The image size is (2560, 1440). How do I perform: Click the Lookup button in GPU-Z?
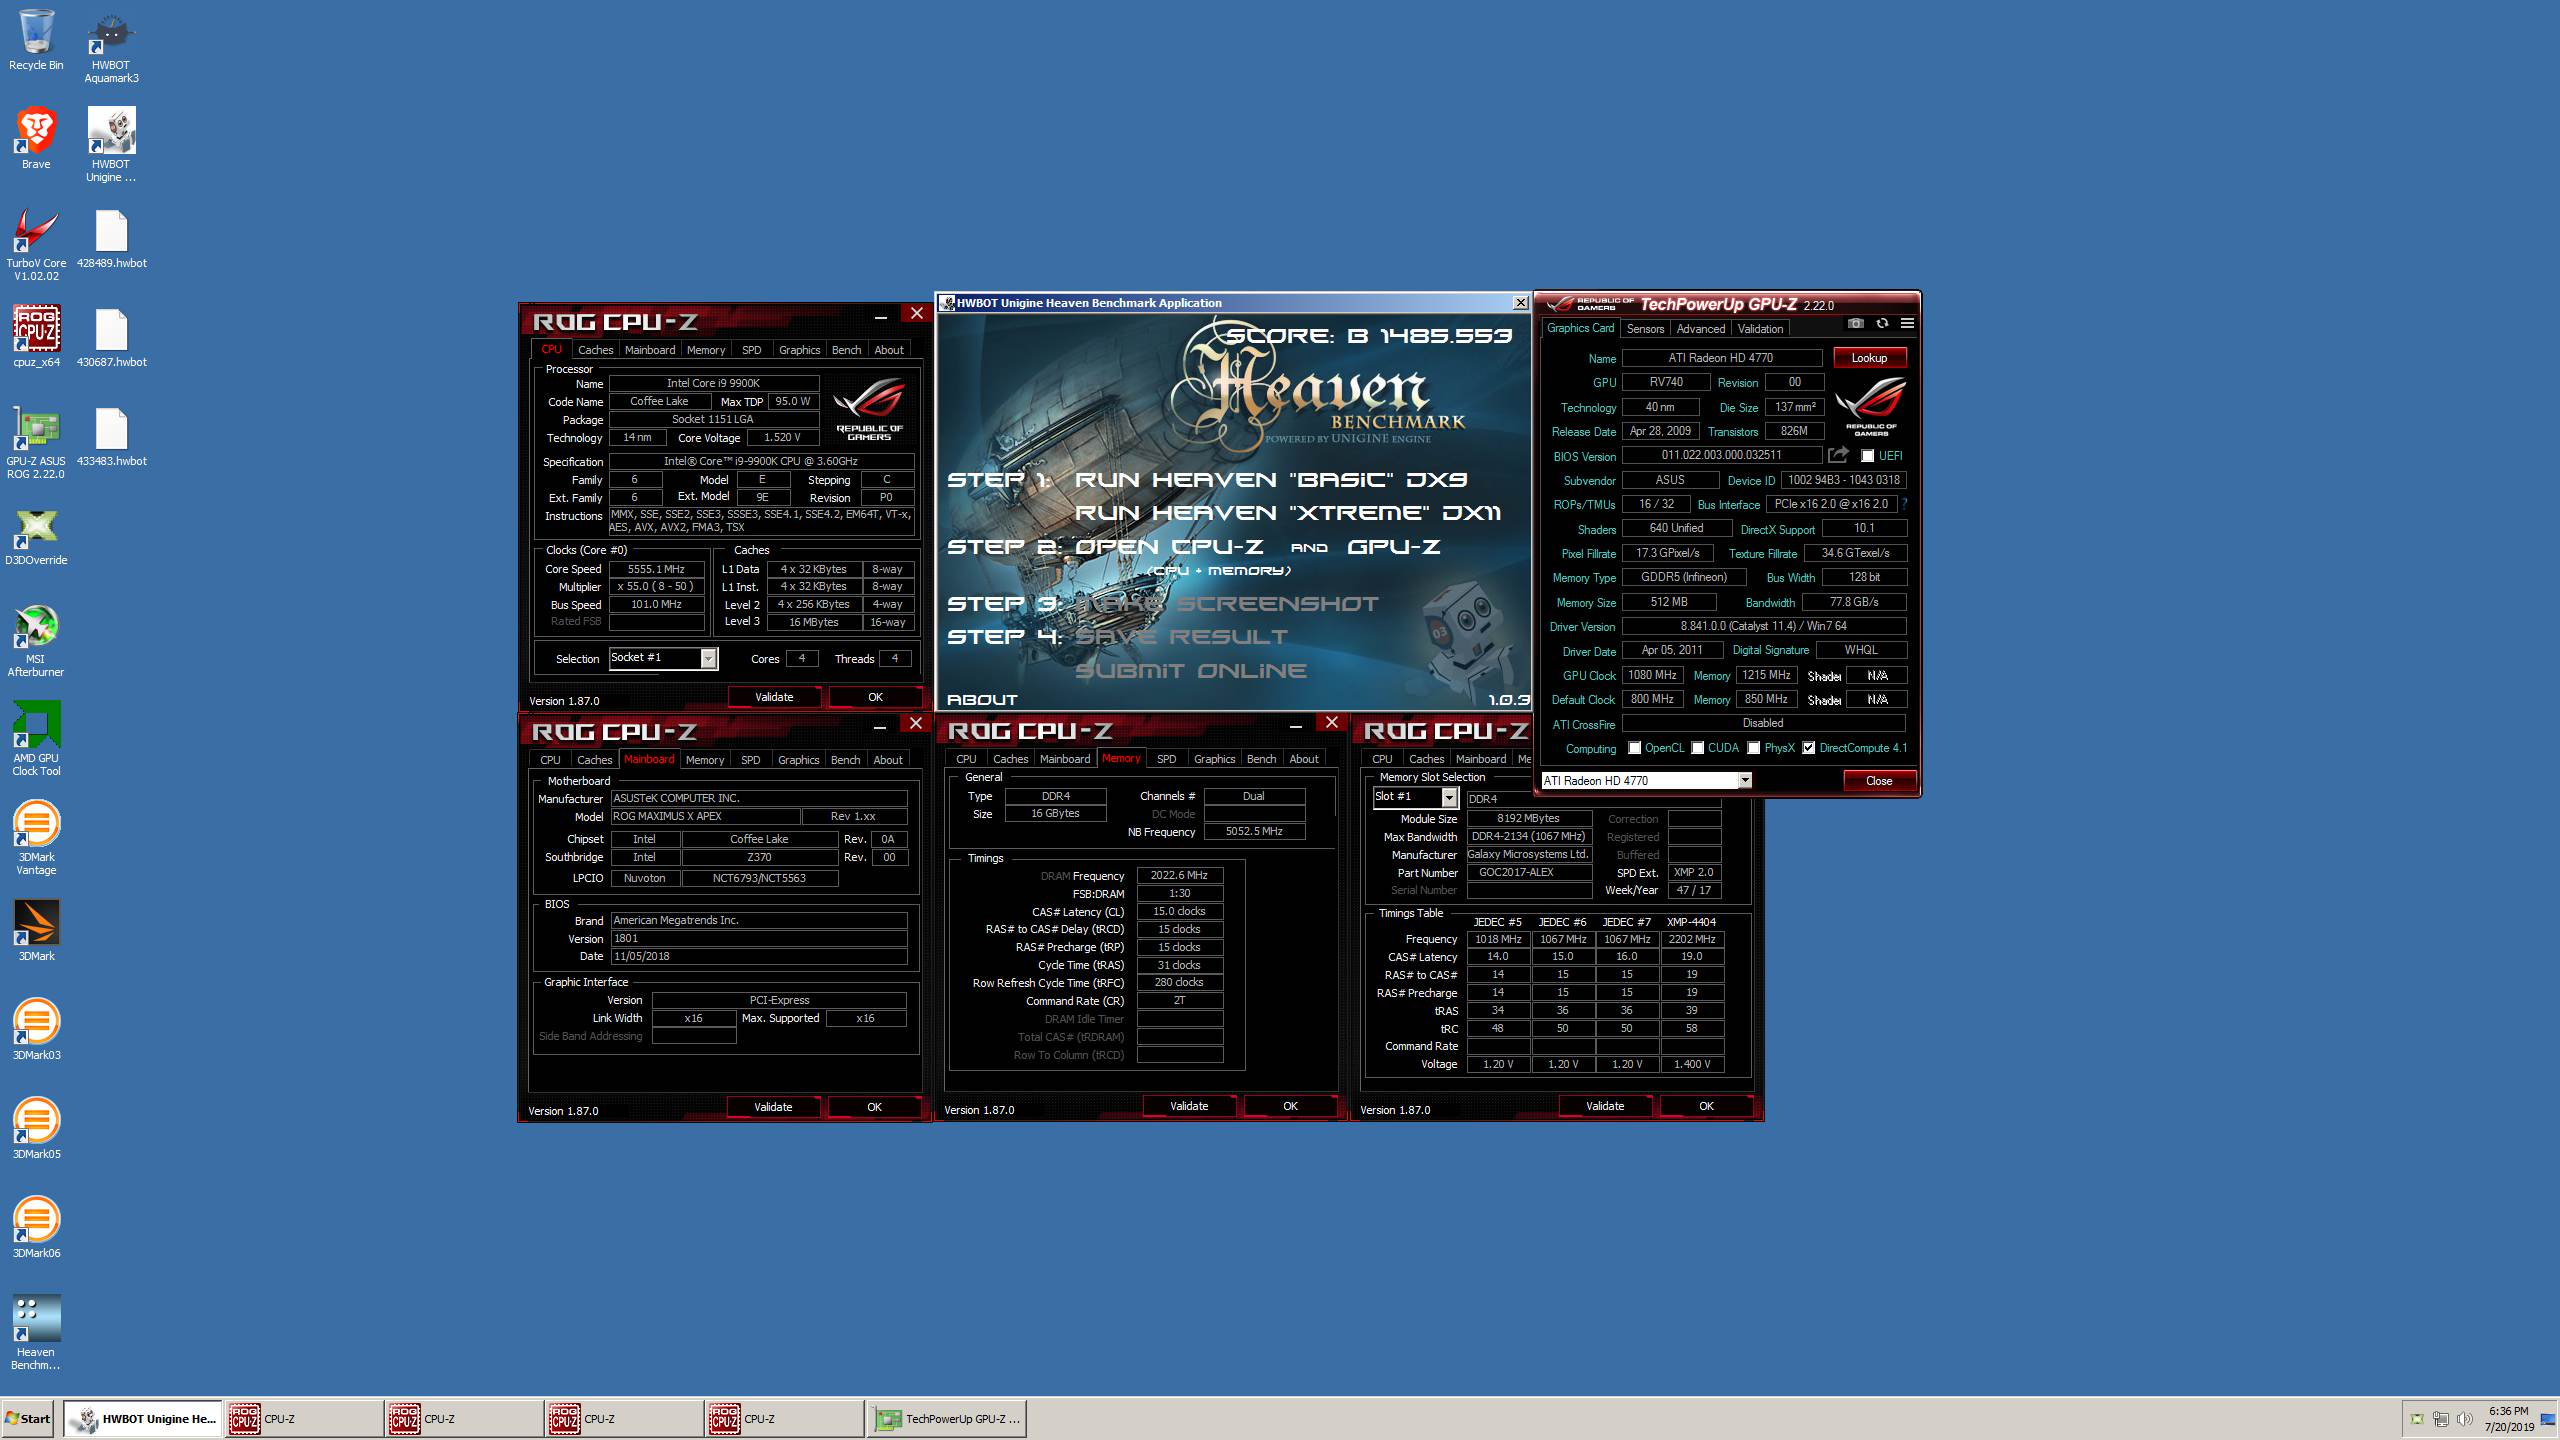(1869, 358)
